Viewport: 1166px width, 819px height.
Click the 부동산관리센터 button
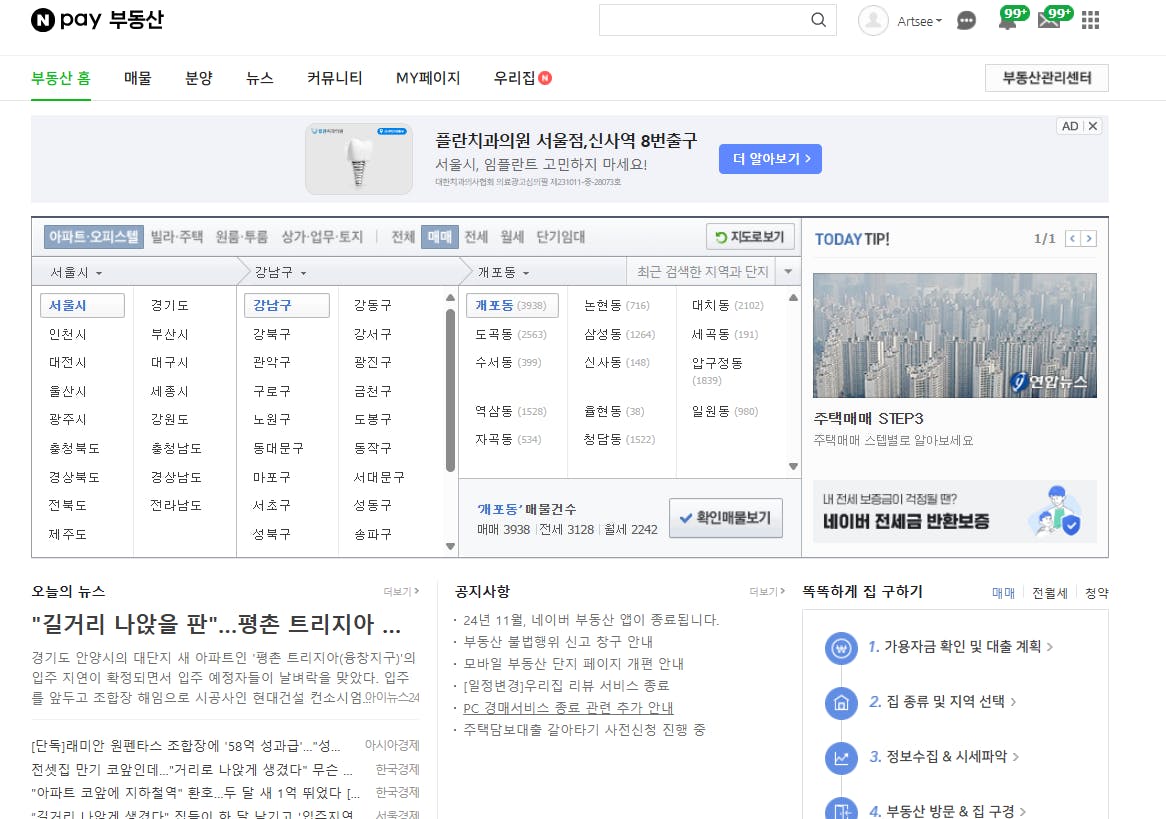1046,77
